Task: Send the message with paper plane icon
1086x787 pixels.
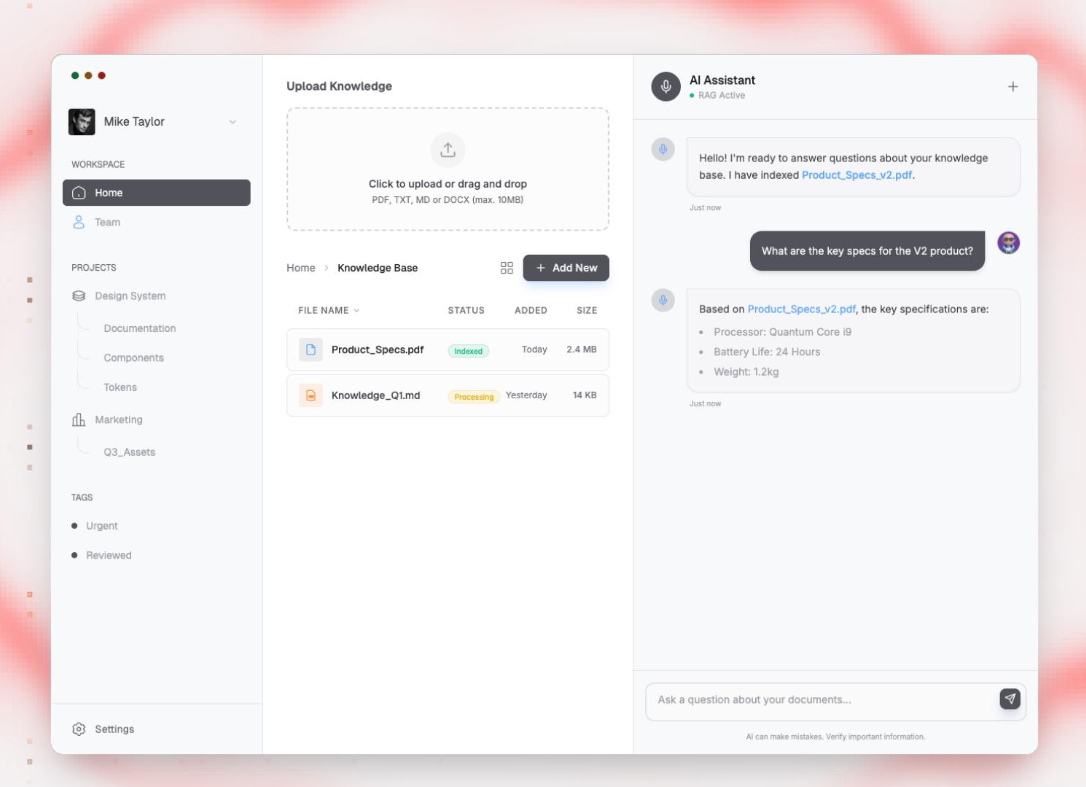Action: [x=1010, y=698]
